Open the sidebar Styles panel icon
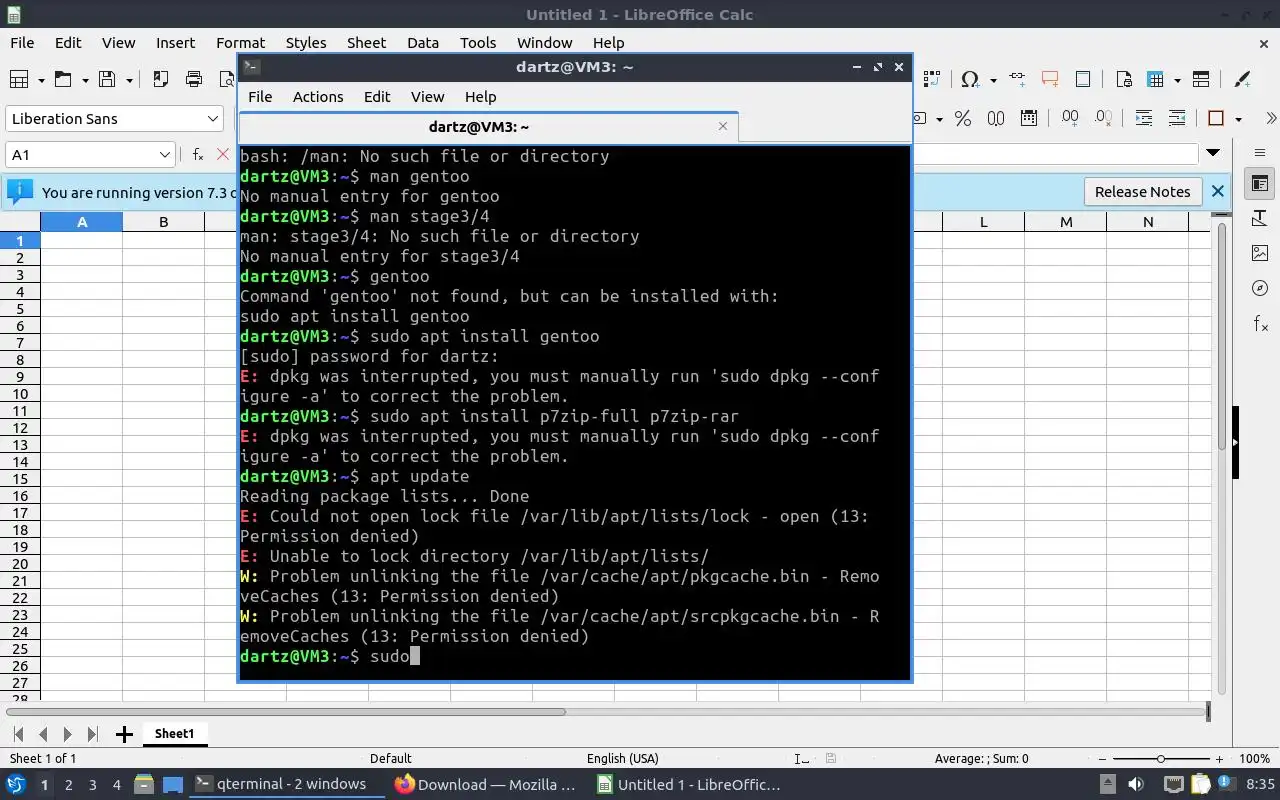1280x800 pixels. [1260, 218]
